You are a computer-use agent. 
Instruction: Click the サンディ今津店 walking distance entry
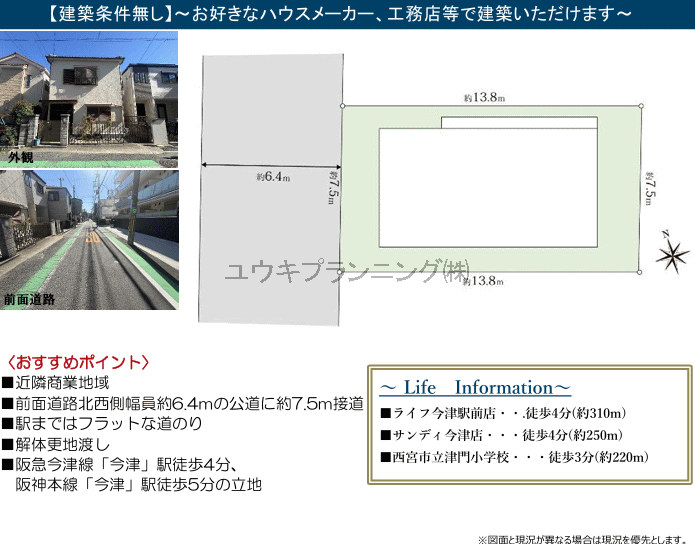(502, 435)
